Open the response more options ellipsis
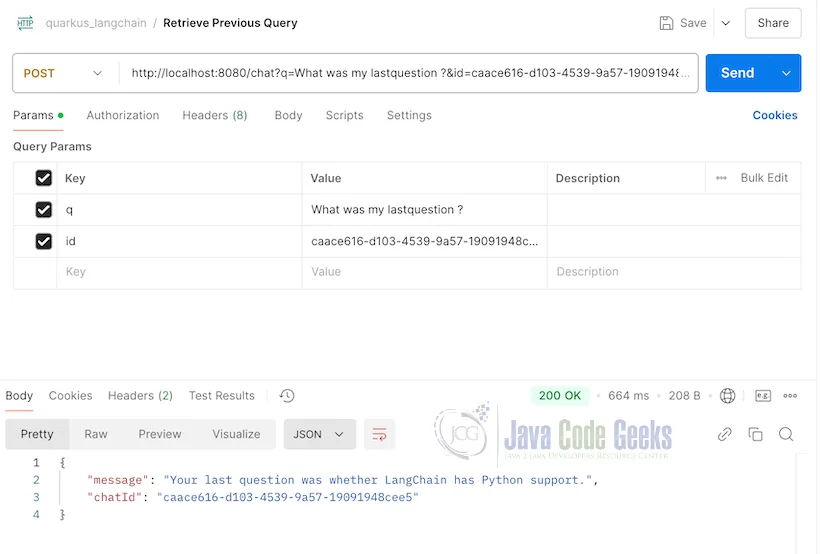Image resolution: width=820 pixels, height=554 pixels. pyautogui.click(x=790, y=396)
